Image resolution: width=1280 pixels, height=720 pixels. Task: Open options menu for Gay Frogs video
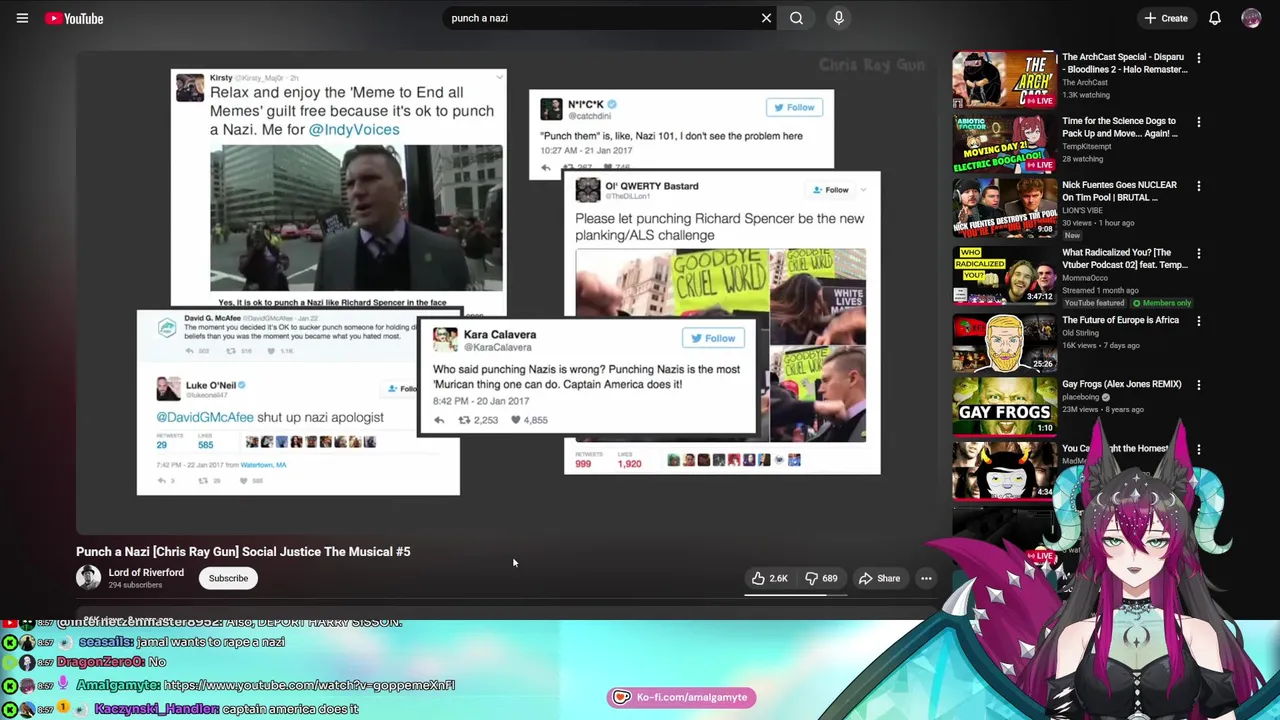pos(1198,385)
